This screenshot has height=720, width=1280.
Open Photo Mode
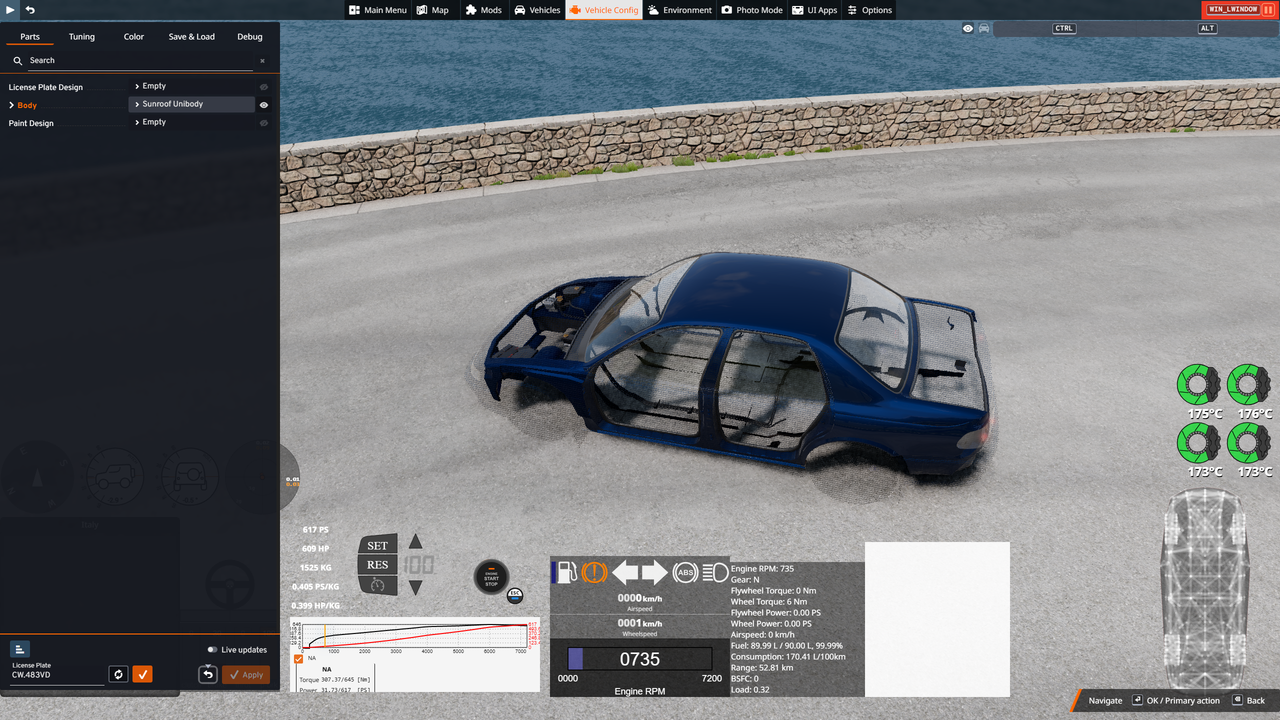(752, 10)
